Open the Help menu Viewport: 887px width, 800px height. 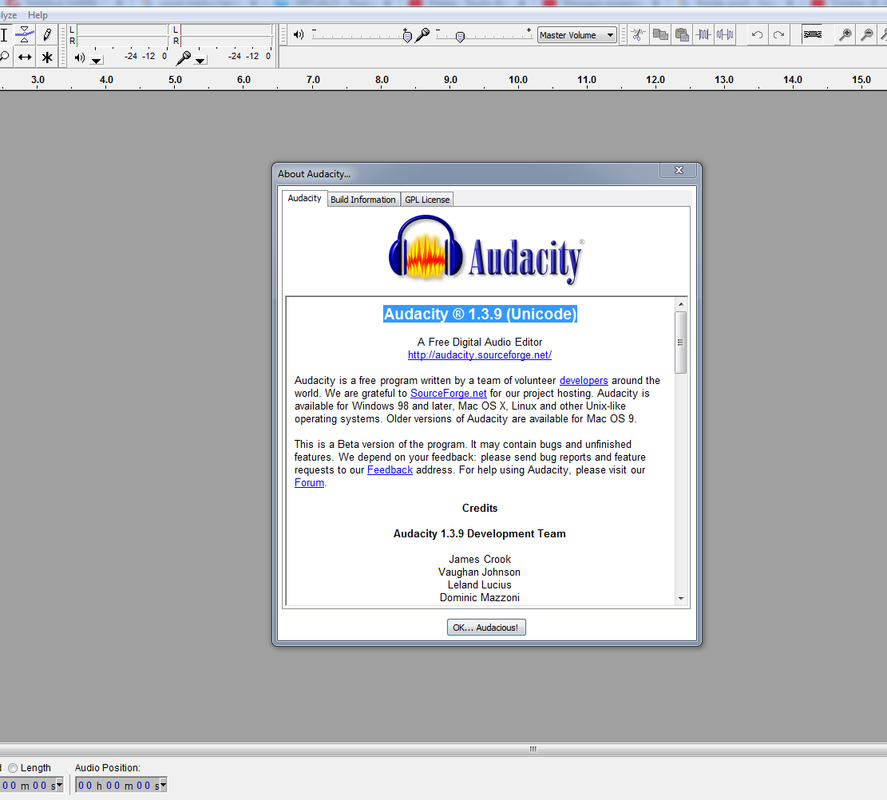coord(37,15)
